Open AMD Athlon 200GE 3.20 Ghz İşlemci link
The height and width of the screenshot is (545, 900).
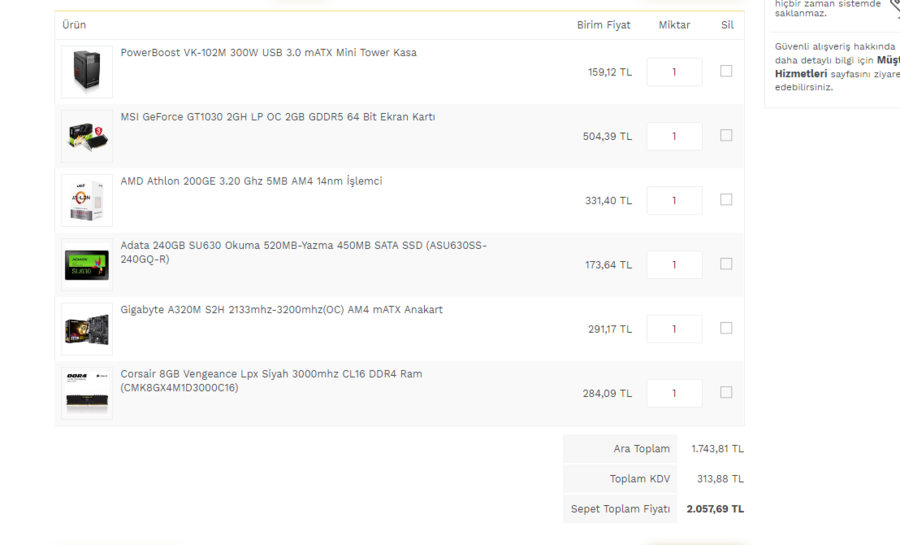[x=251, y=181]
